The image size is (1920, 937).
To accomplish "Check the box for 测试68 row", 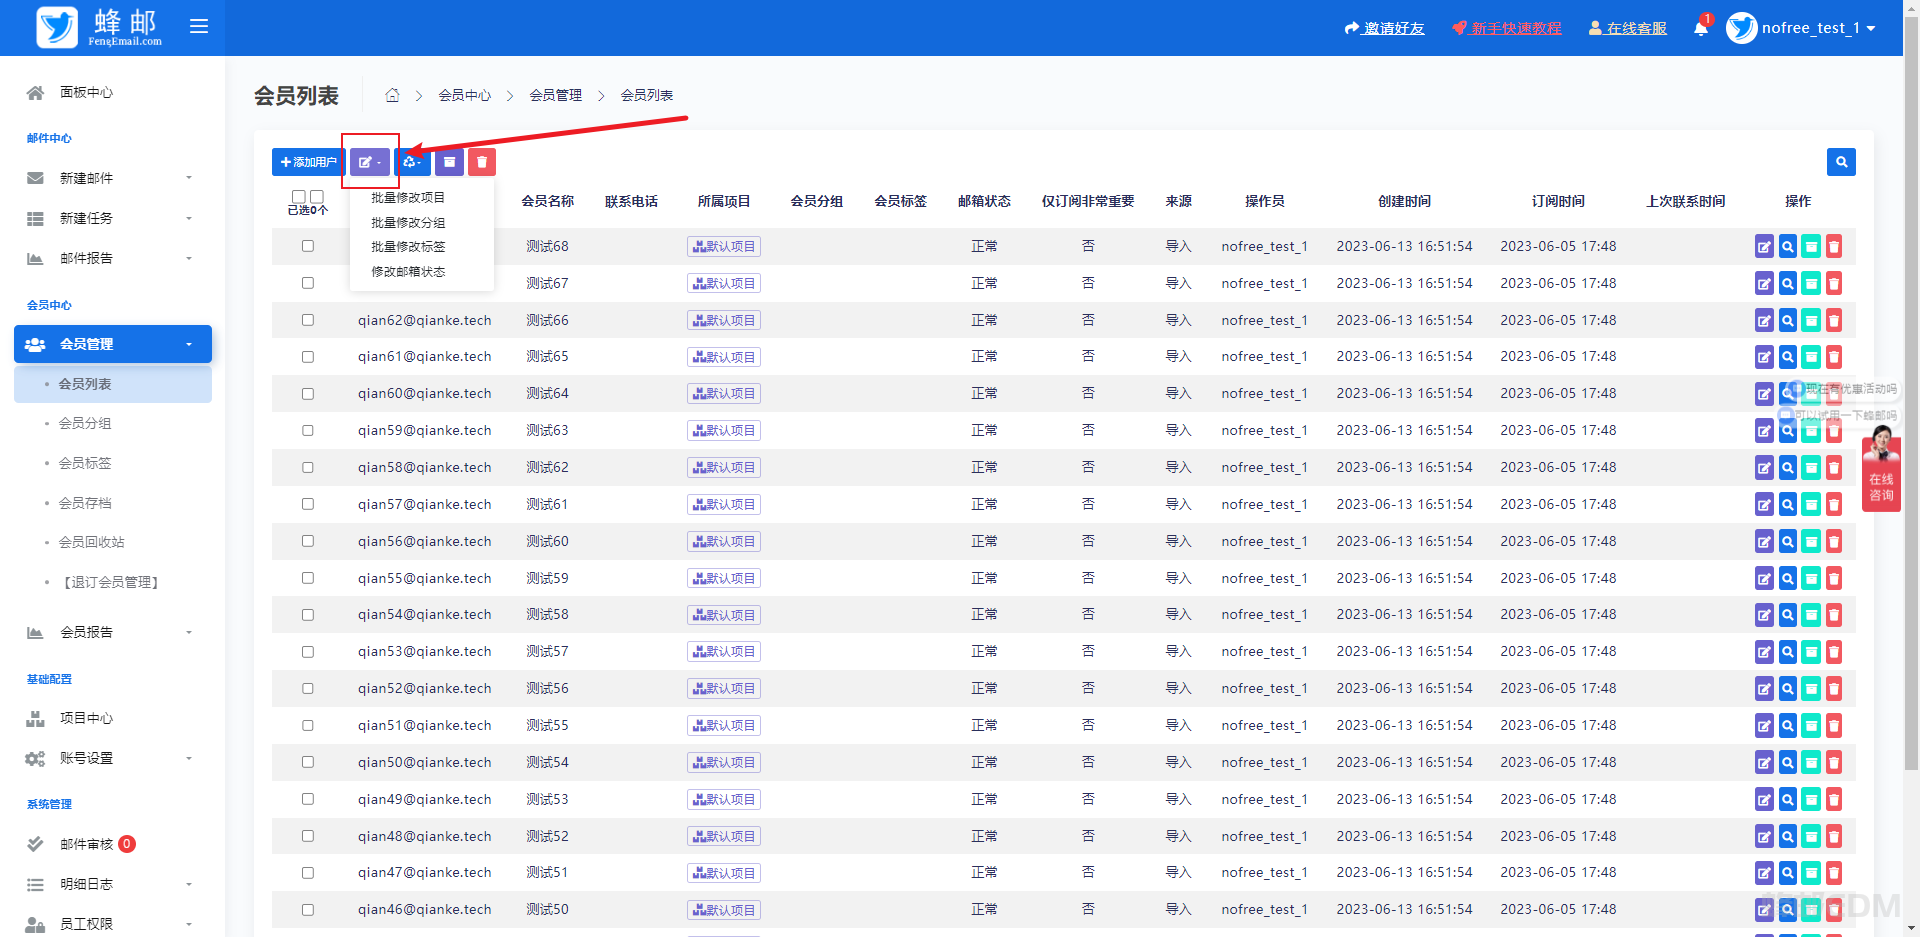I will point(308,246).
